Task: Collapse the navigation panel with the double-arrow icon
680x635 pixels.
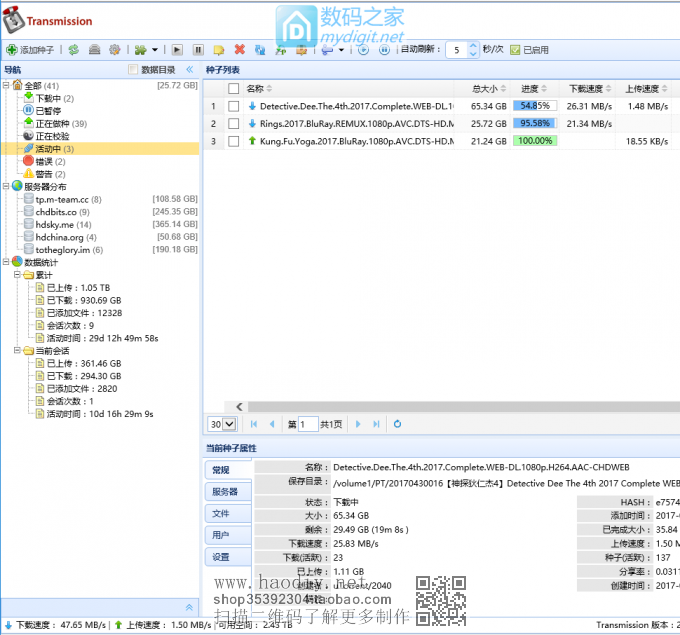Action: click(x=190, y=607)
